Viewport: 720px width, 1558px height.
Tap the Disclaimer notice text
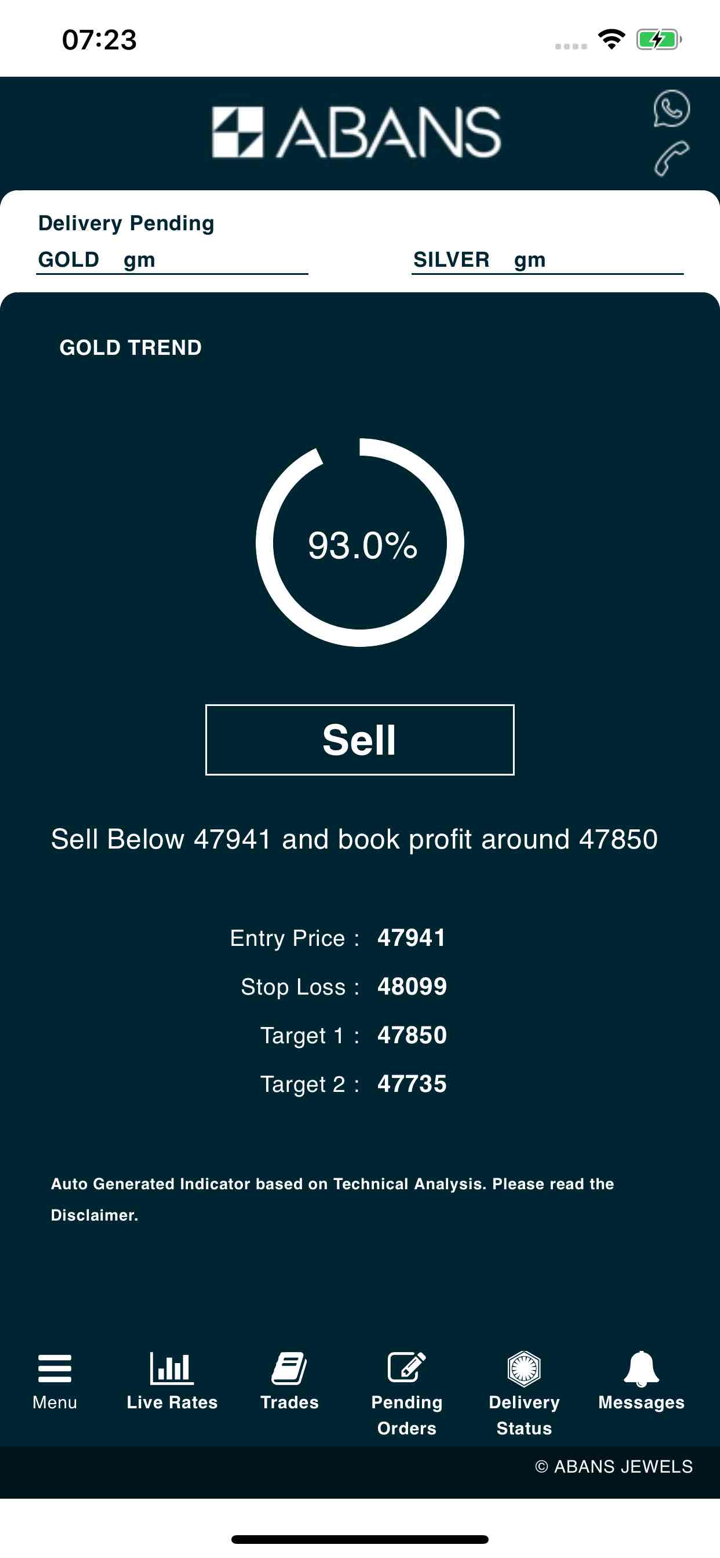(332, 1199)
